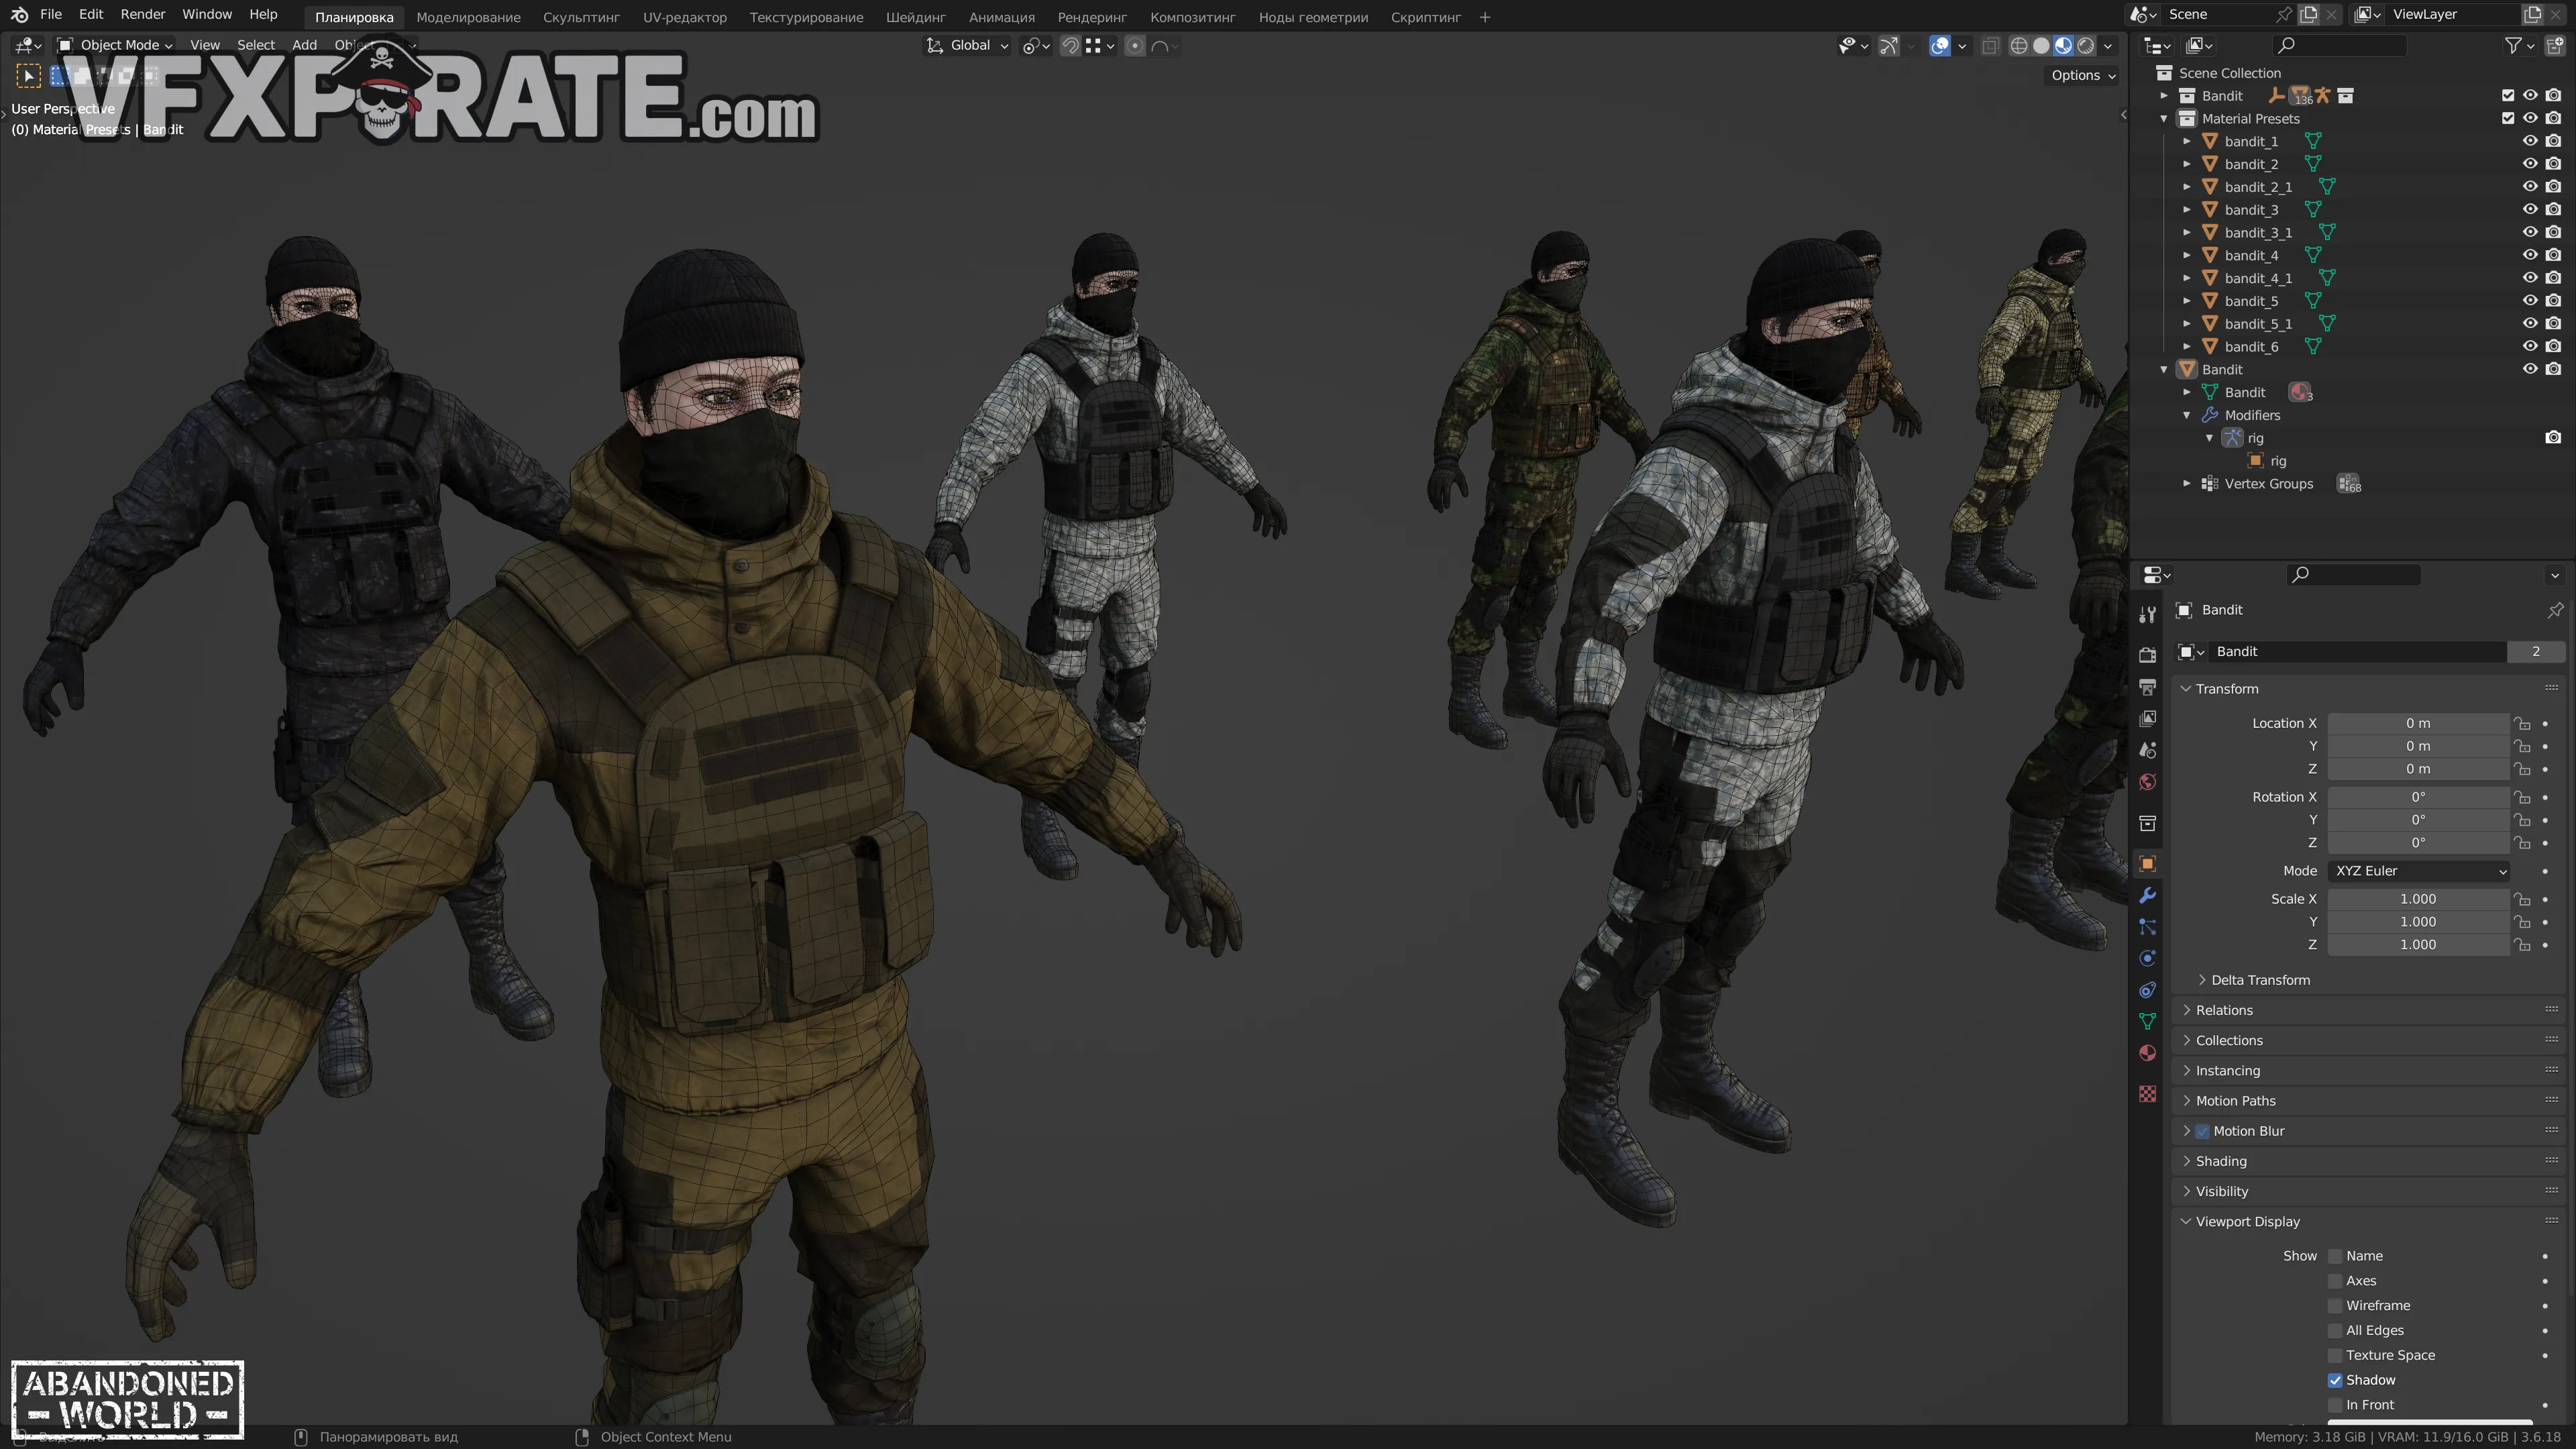
Task: Expand Vertex Groups in outliner
Action: [x=2187, y=484]
